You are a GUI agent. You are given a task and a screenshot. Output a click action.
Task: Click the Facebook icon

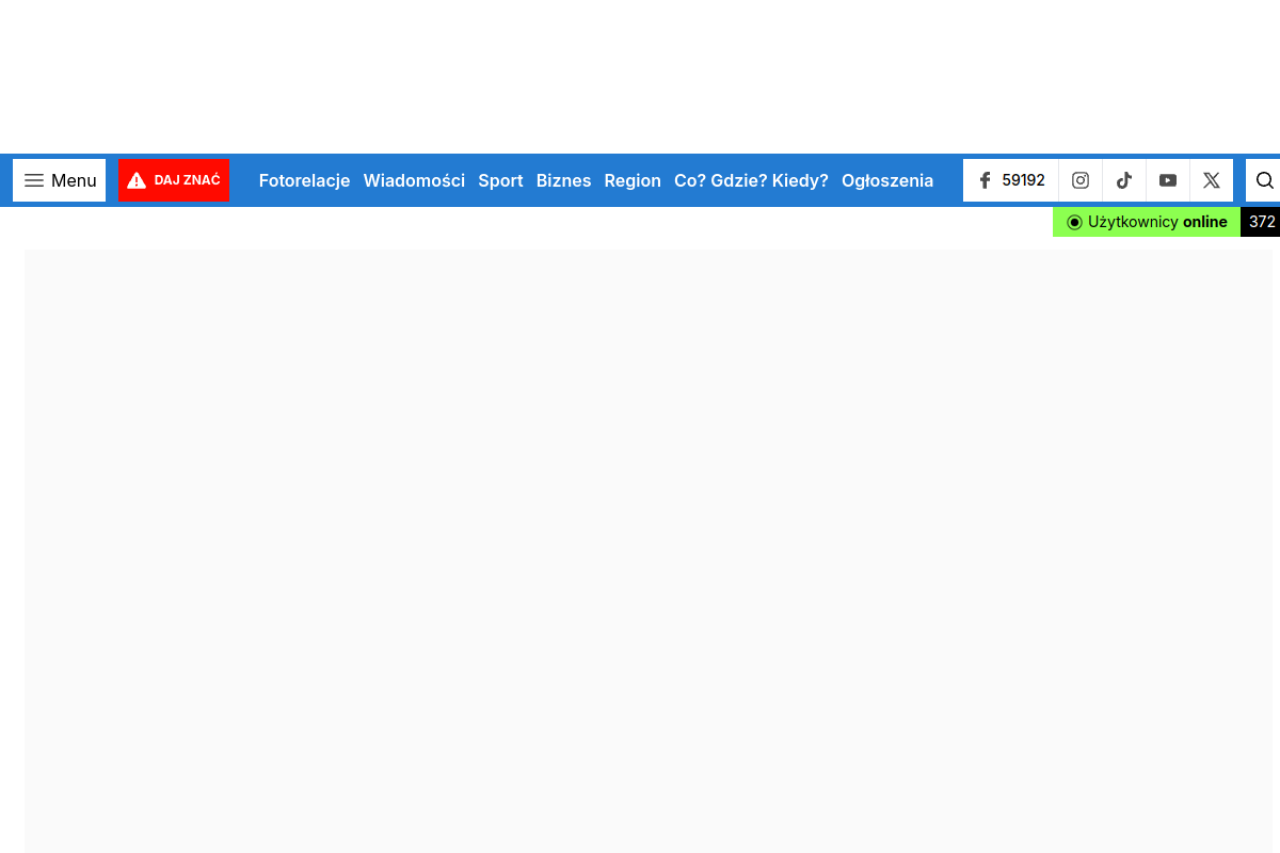[985, 180]
